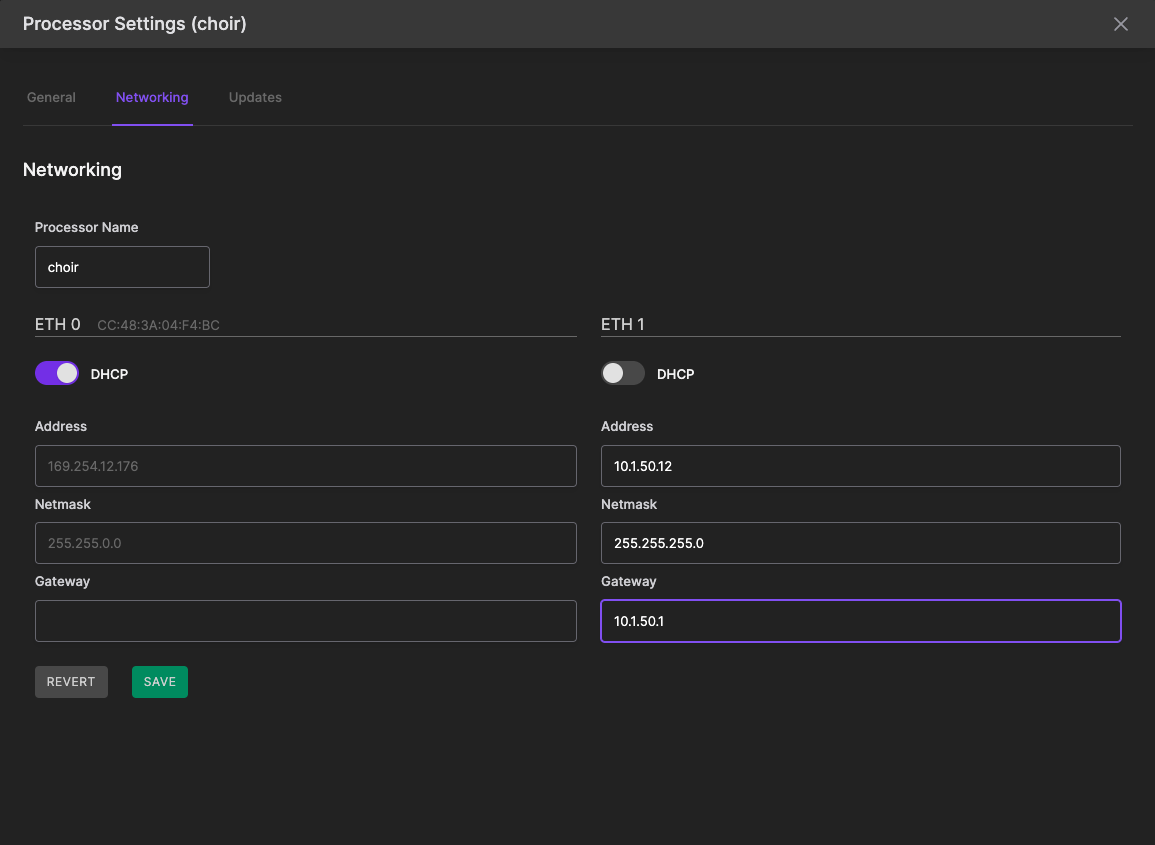Click the ETH 1 Address field with 10.1.50.12
Image resolution: width=1155 pixels, height=845 pixels.
tap(860, 466)
